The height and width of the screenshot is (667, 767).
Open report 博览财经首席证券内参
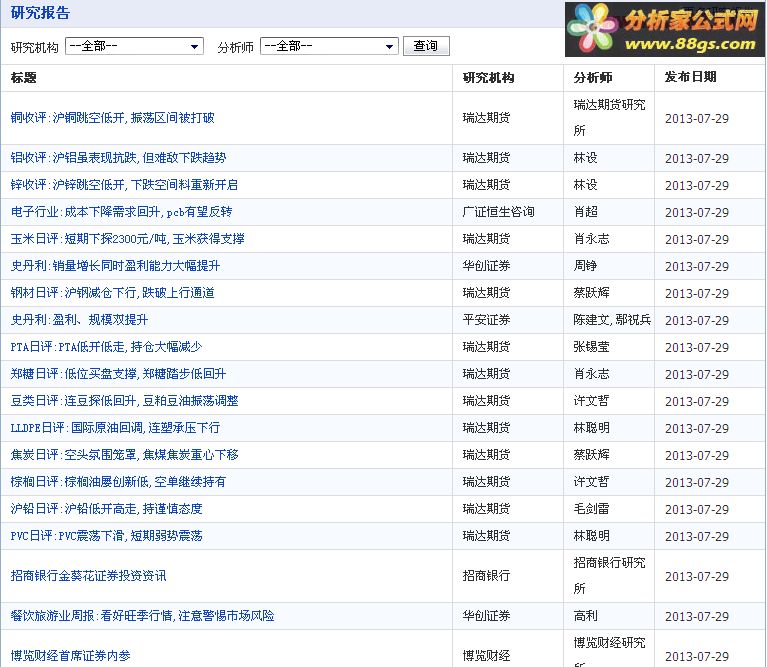[x=70, y=656]
